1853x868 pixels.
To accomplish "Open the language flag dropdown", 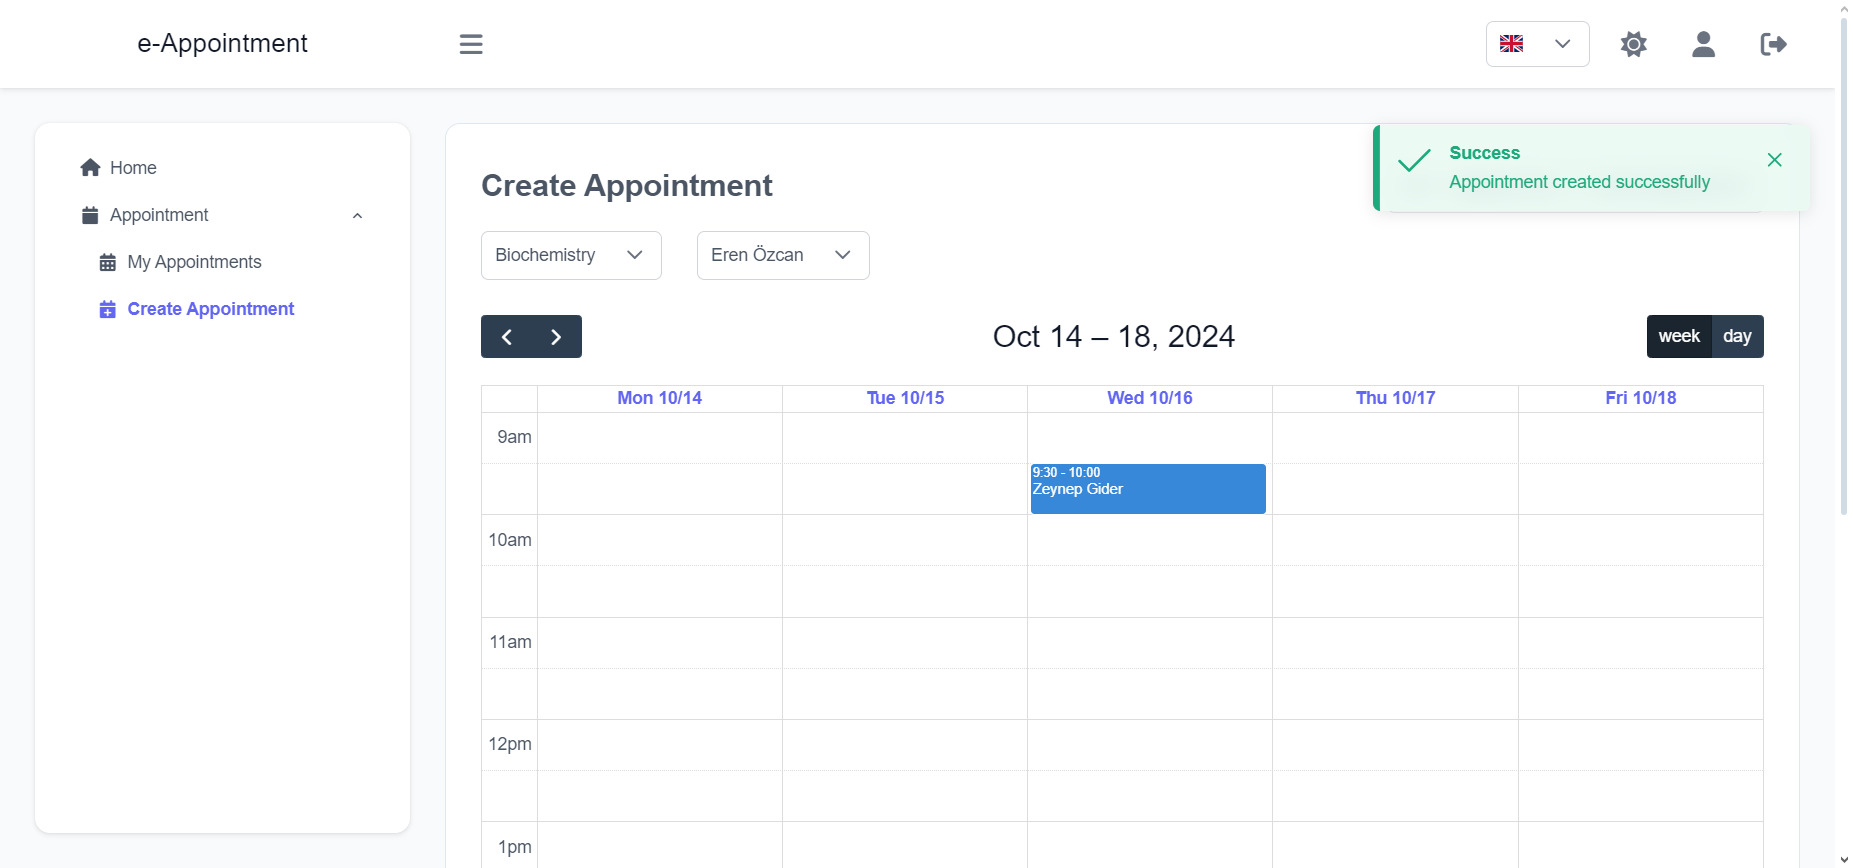I will tap(1537, 44).
